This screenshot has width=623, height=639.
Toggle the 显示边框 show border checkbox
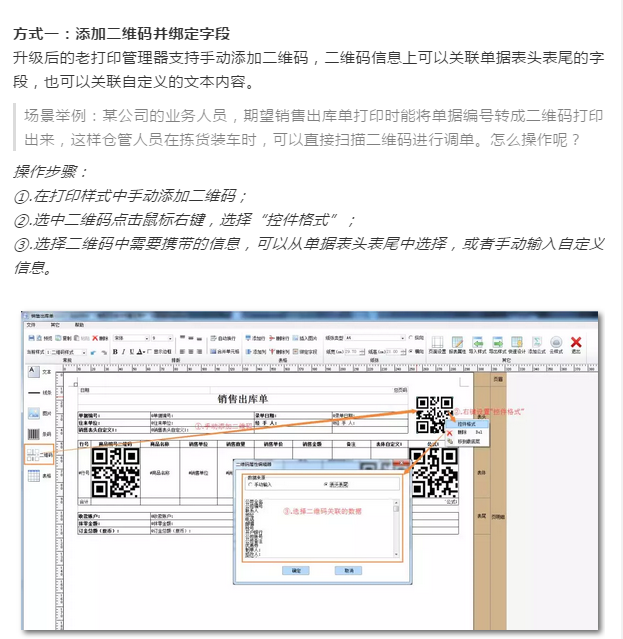[x=149, y=351]
